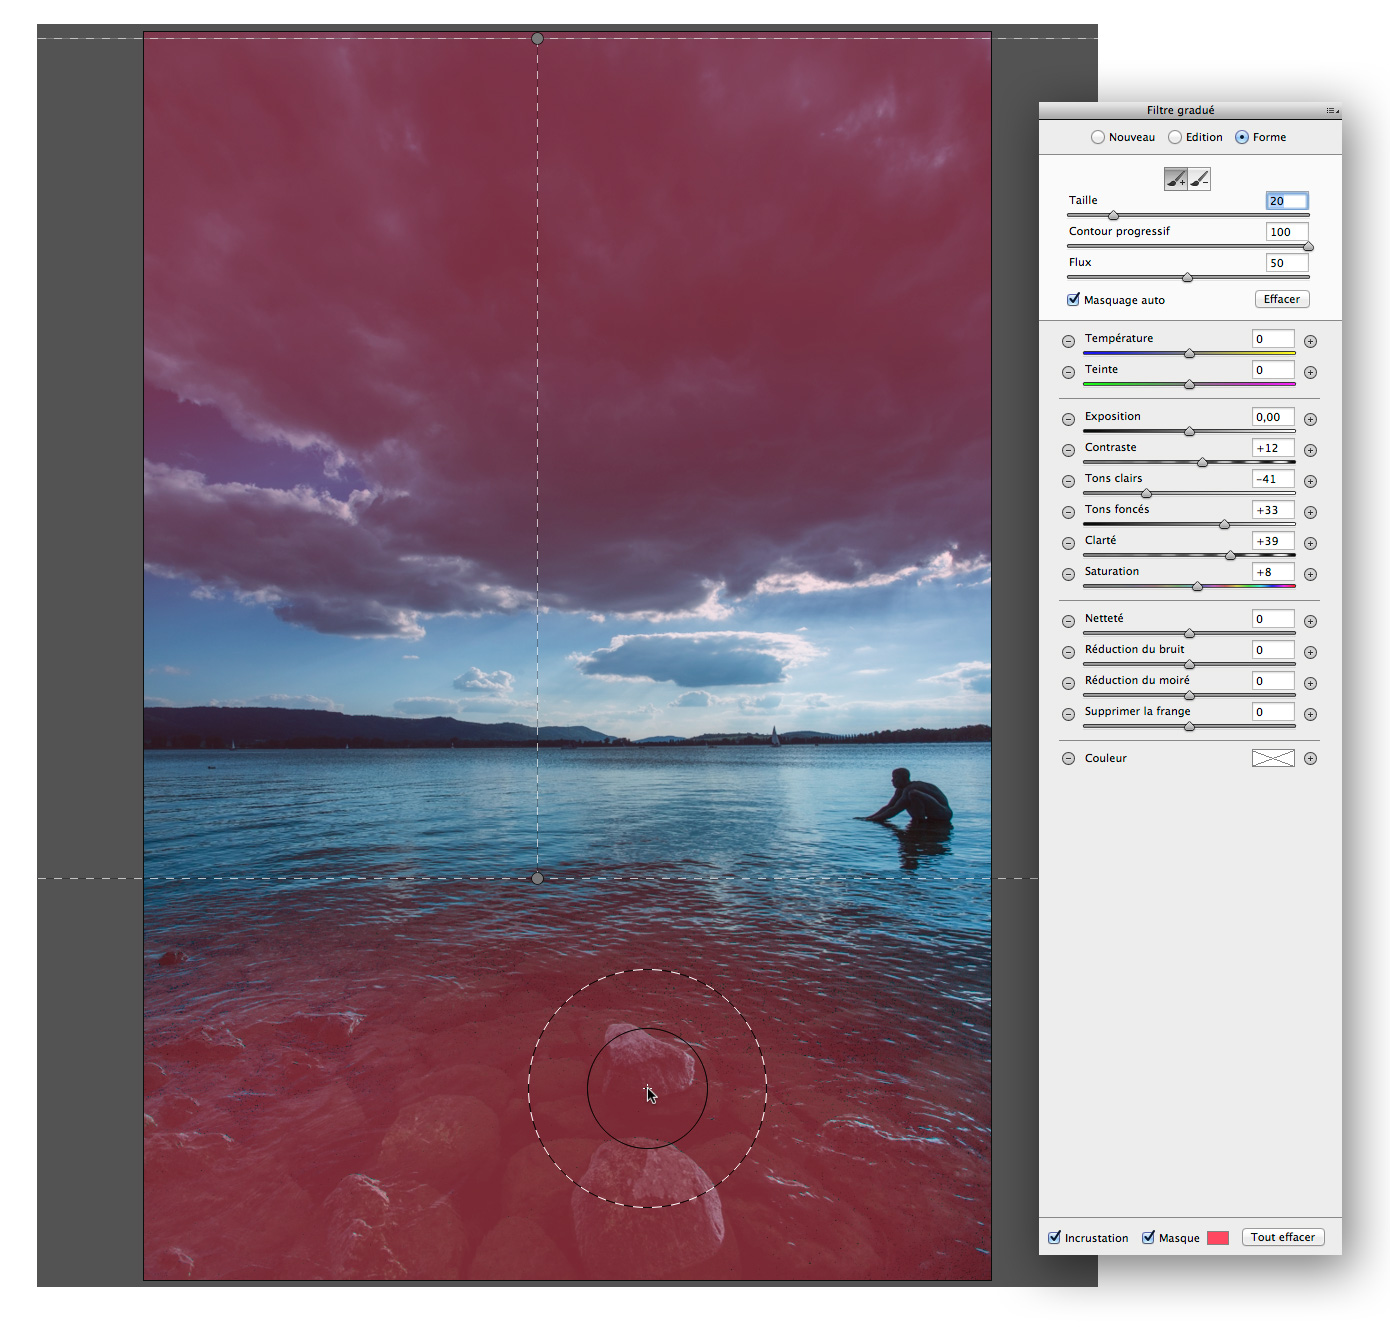1390x1327 pixels.
Task: Click the Flux value field
Action: (x=1287, y=263)
